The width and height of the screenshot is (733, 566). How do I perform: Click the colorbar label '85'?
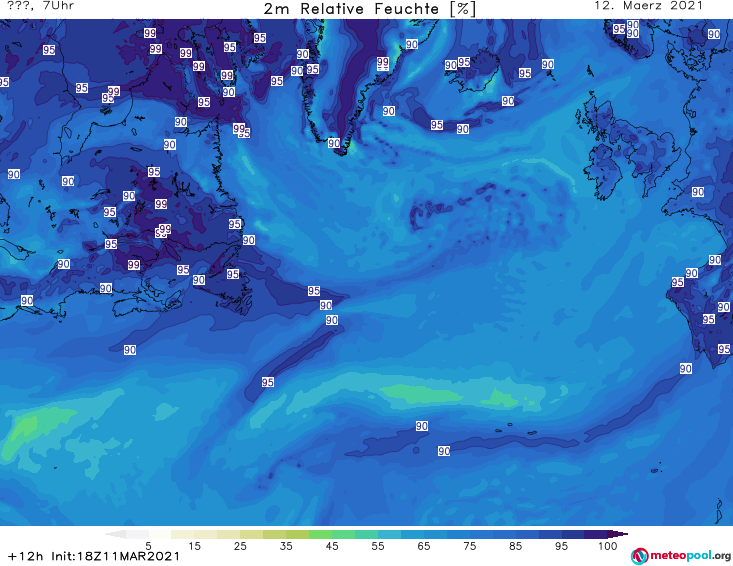point(515,545)
